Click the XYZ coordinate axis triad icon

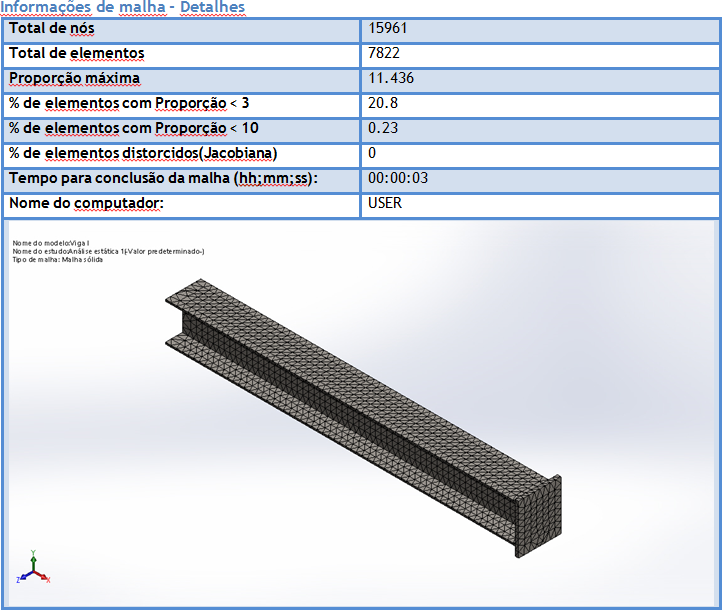click(x=33, y=569)
